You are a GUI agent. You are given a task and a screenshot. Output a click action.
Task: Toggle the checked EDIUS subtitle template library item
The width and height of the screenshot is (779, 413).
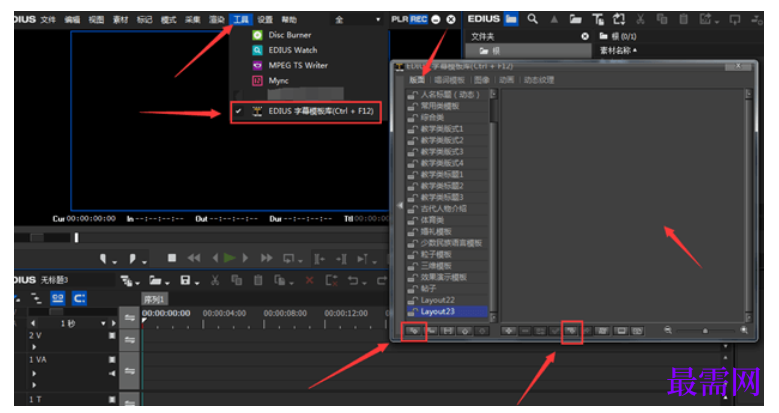pos(306,111)
